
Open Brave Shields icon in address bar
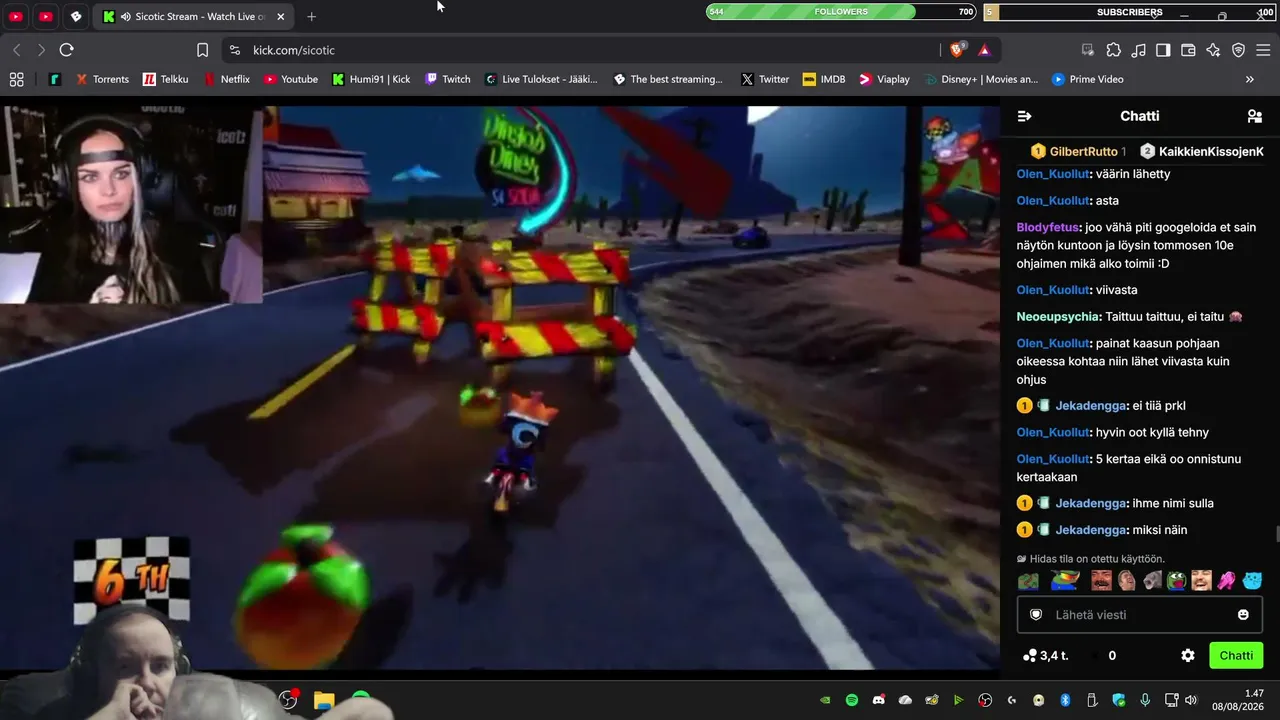957,50
